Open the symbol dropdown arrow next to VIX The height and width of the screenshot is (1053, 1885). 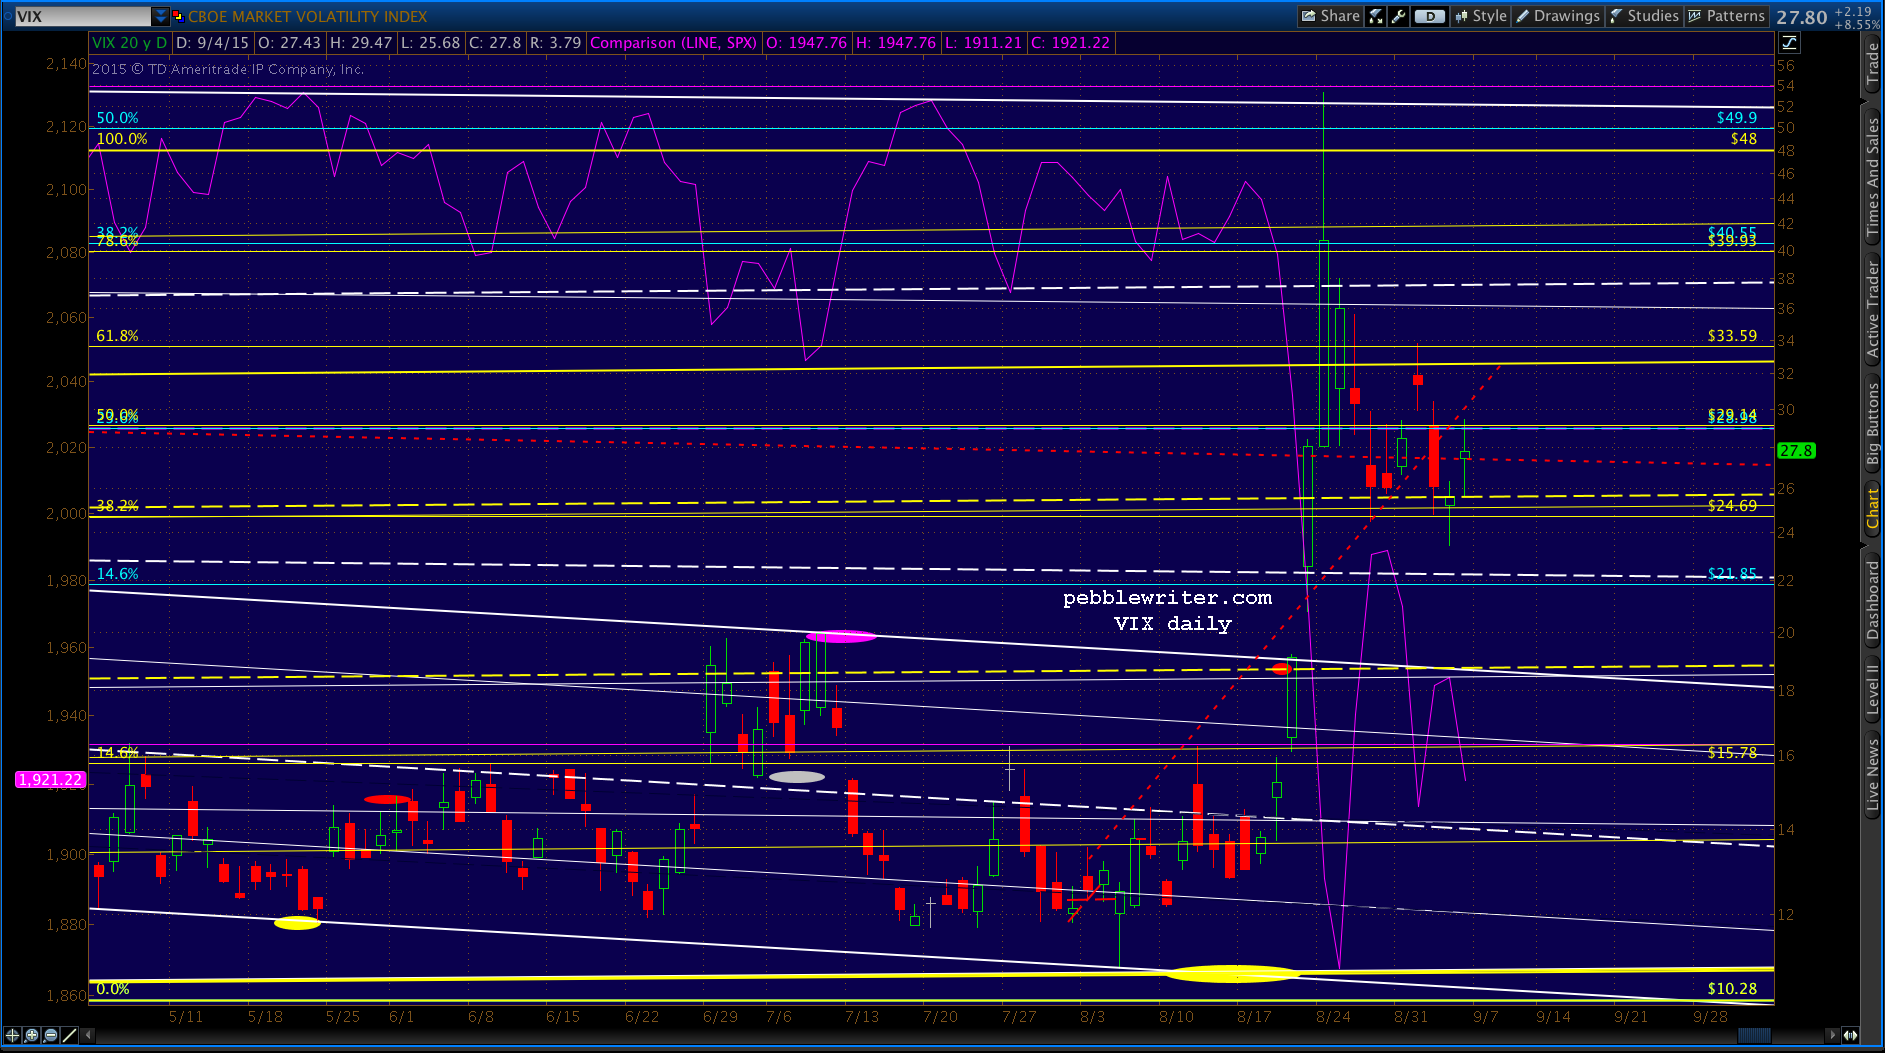tap(160, 16)
